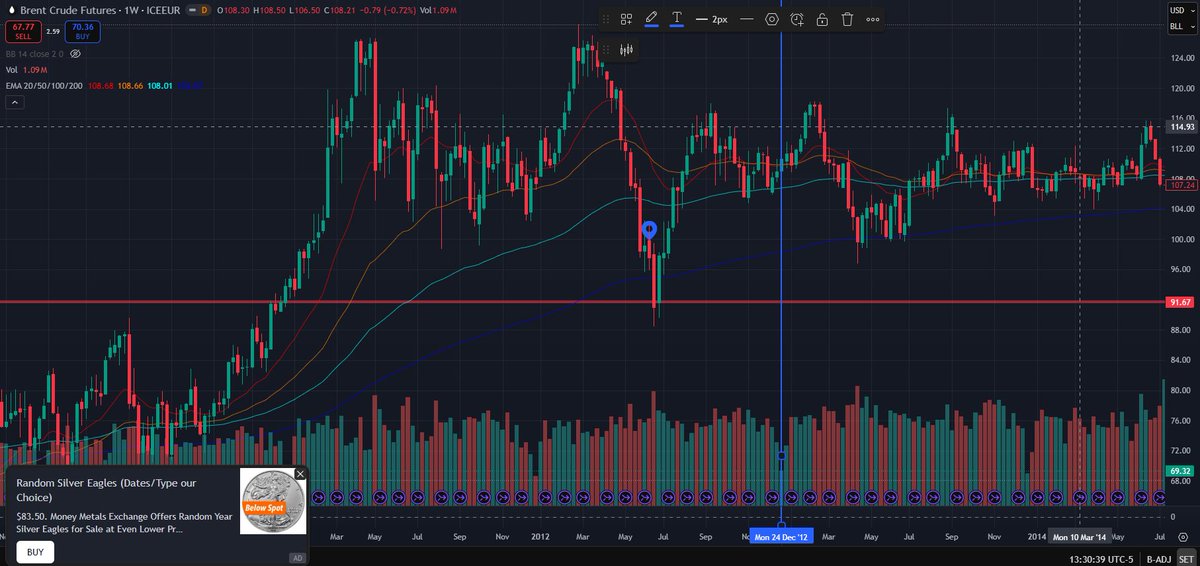The height and width of the screenshot is (566, 1200).
Task: Select the vertical line lower anchor point
Action: pos(781,524)
